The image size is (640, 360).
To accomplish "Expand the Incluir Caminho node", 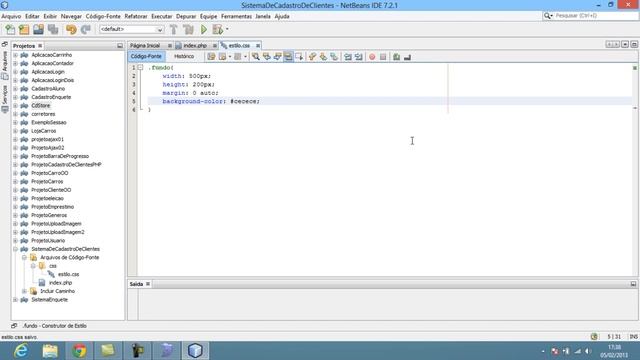I will (24, 291).
